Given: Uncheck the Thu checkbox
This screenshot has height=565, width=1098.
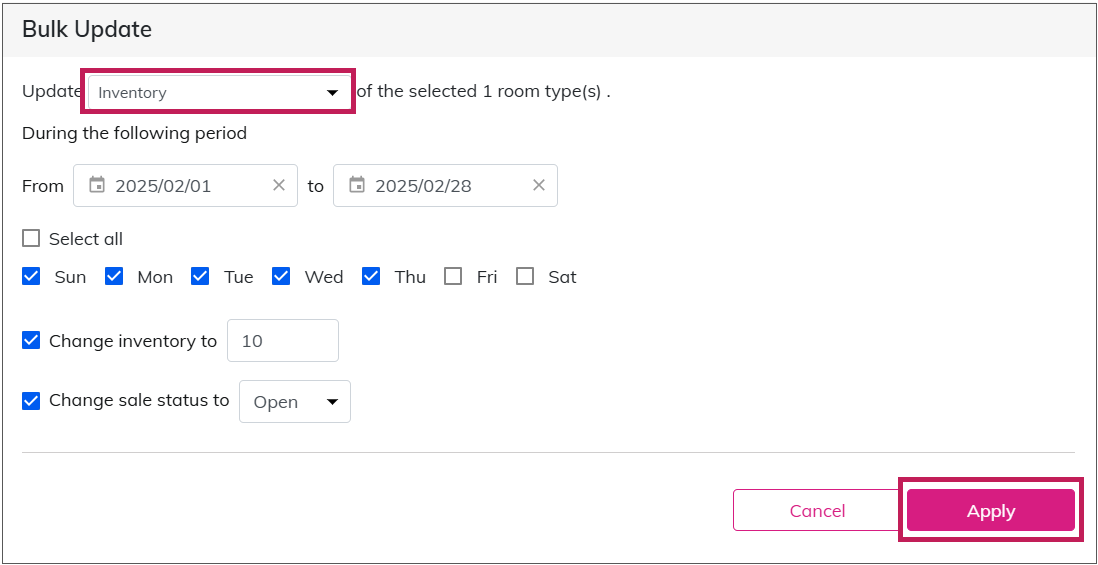Looking at the screenshot, I should coord(371,277).
